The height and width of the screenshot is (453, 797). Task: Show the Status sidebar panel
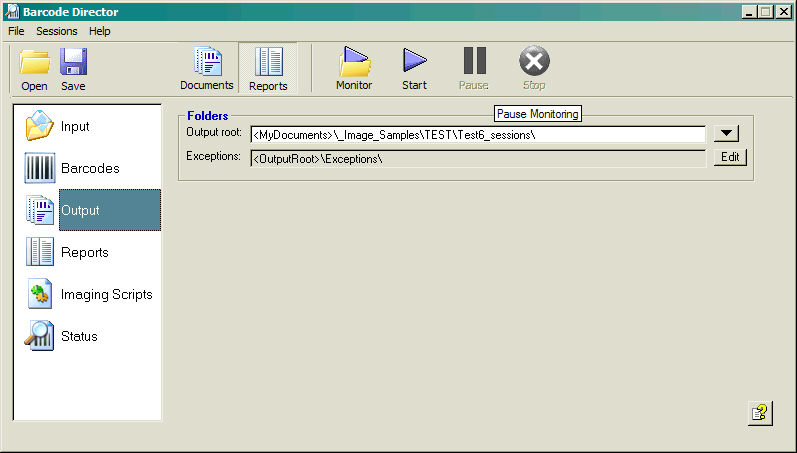[88, 337]
